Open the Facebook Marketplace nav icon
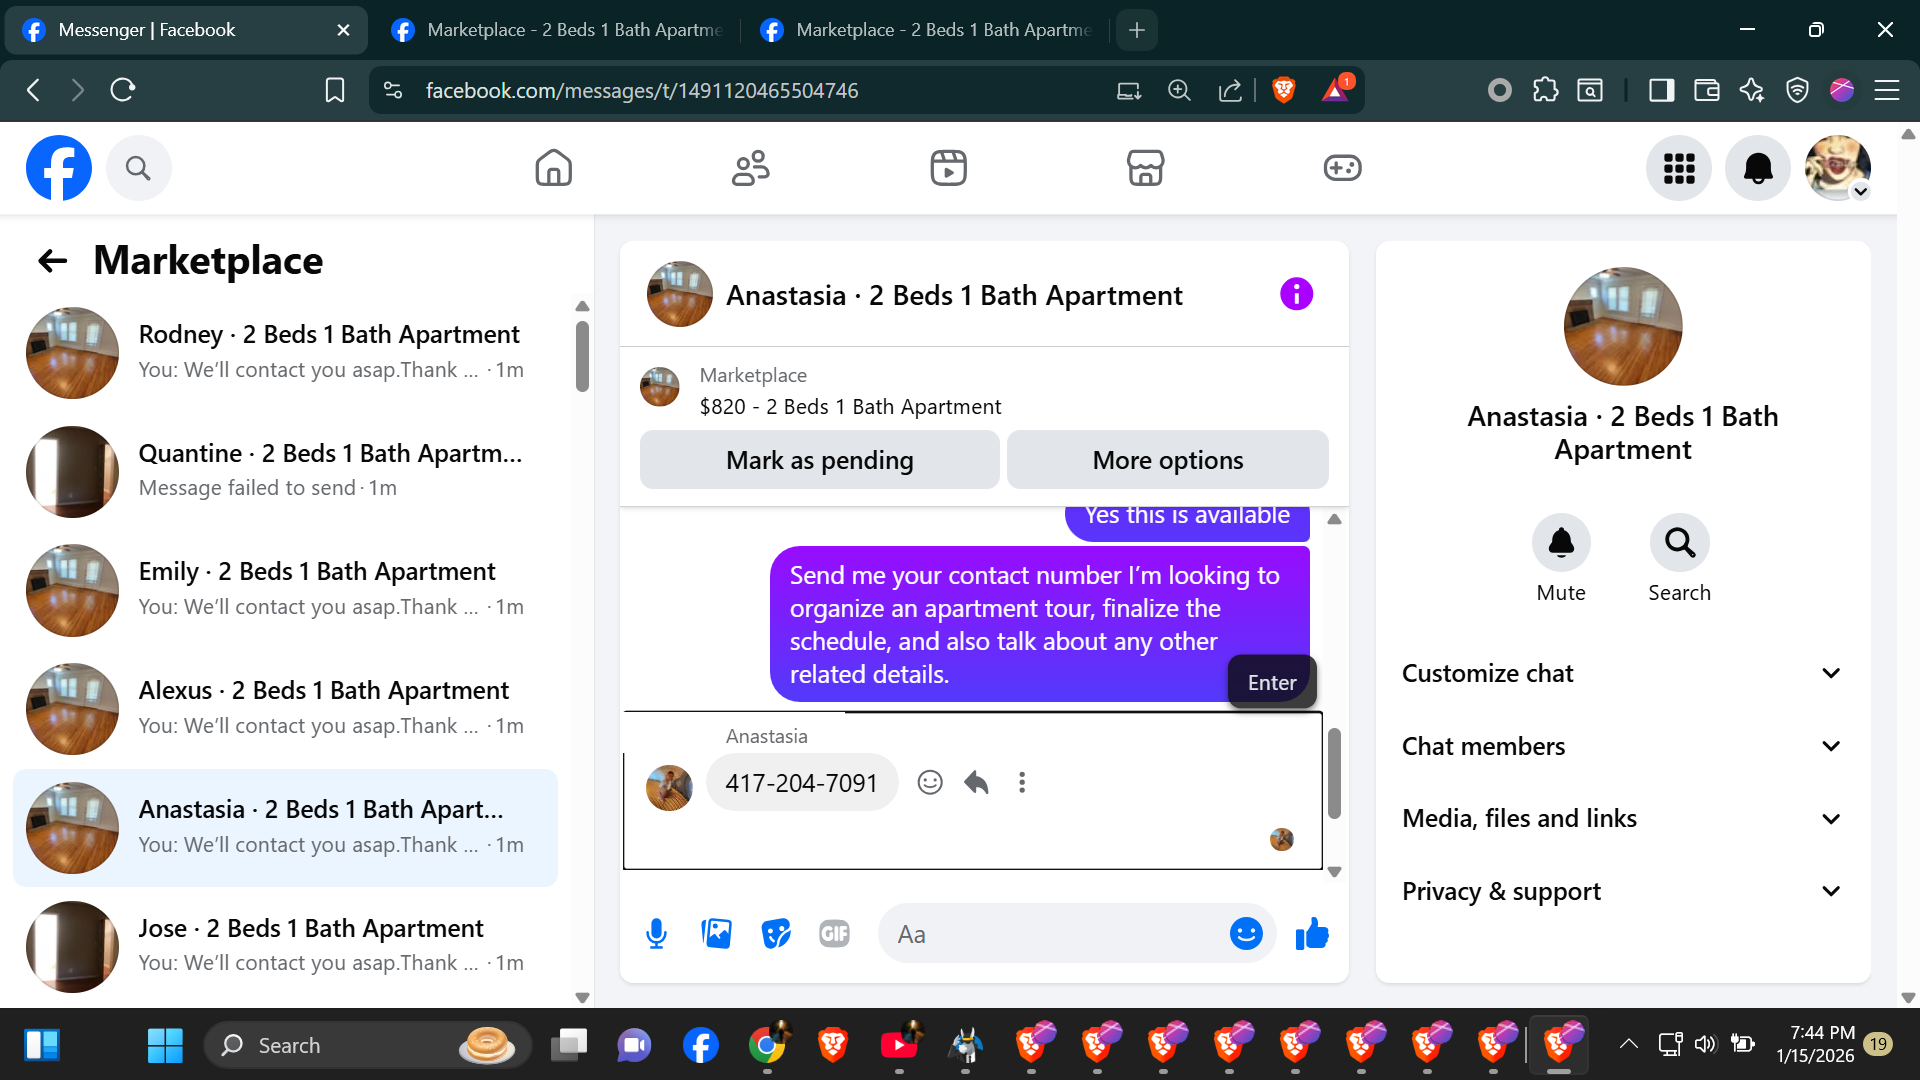The width and height of the screenshot is (1920, 1080). 1145,168
